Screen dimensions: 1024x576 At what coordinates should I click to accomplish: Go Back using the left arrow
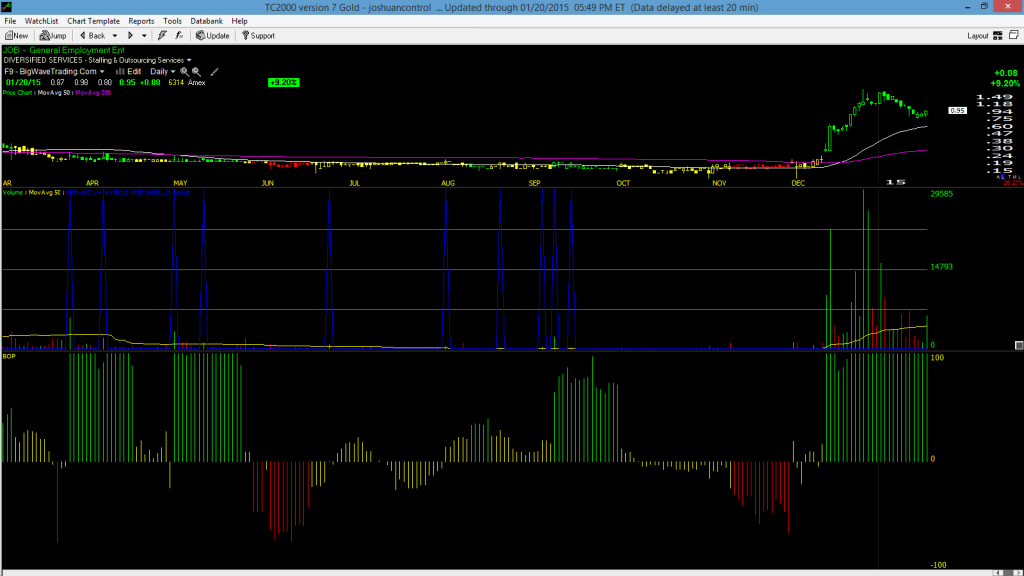[x=92, y=36]
